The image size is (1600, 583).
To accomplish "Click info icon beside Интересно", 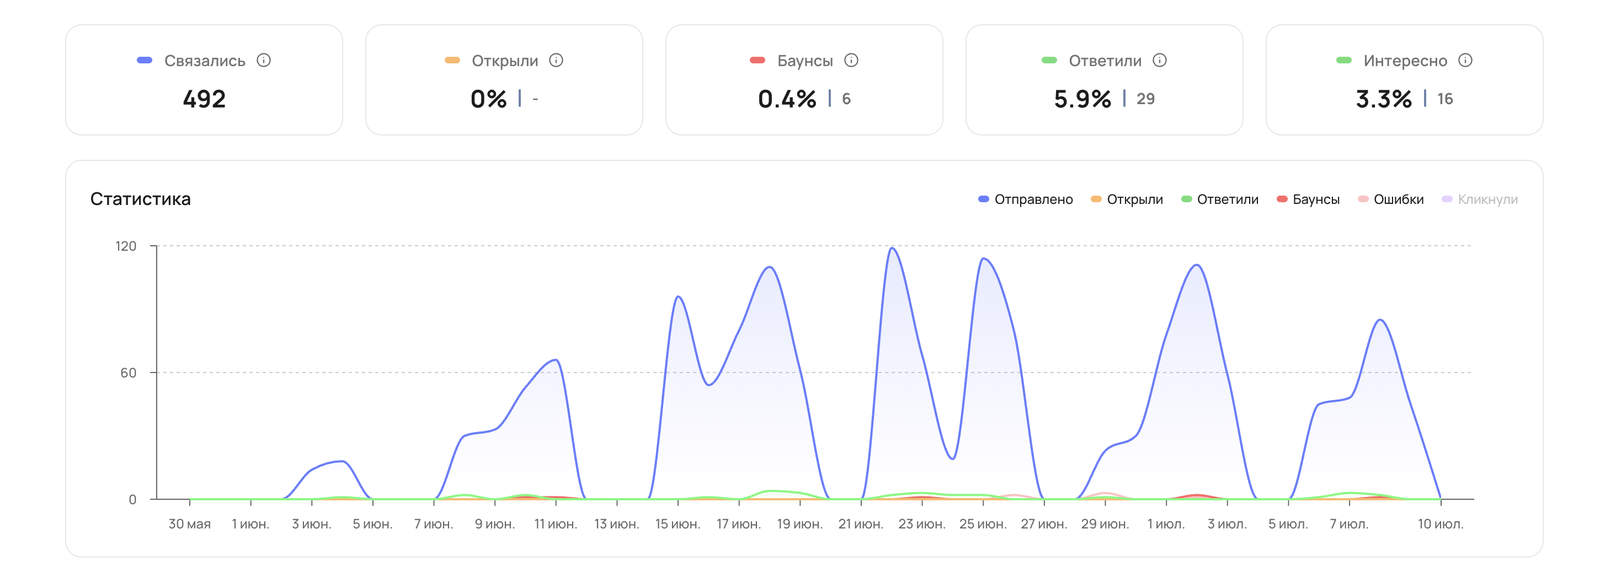I will click(x=1465, y=60).
